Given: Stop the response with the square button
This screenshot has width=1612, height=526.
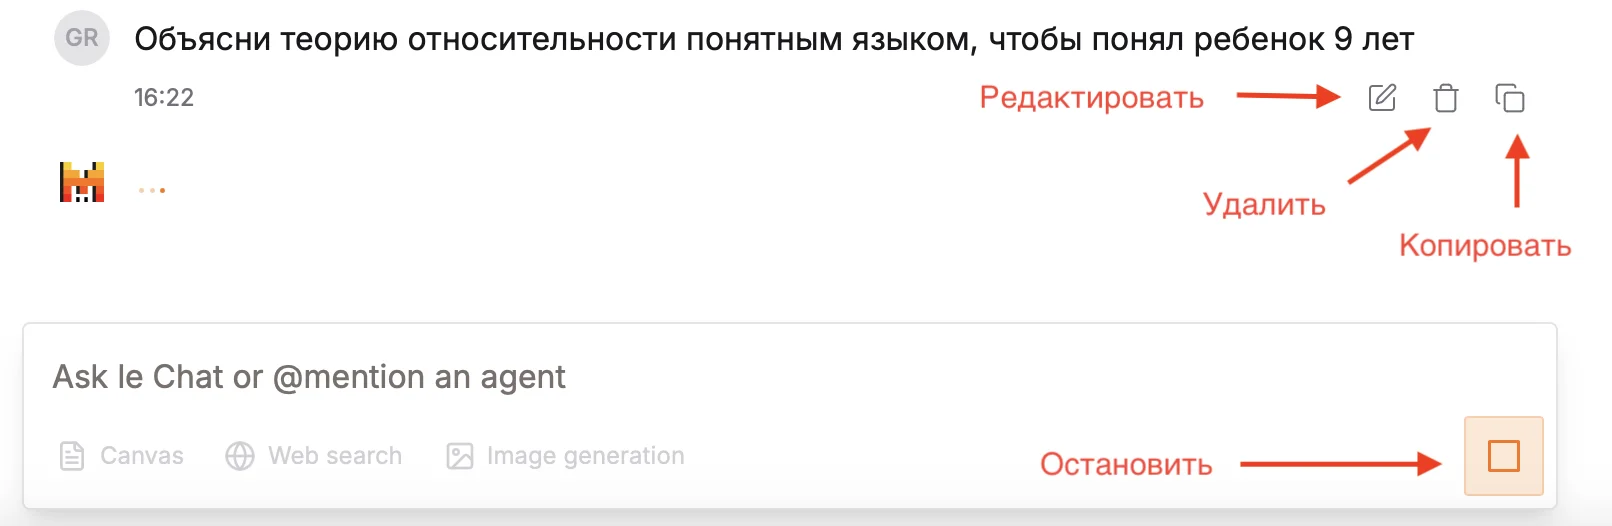Looking at the screenshot, I should [x=1503, y=456].
